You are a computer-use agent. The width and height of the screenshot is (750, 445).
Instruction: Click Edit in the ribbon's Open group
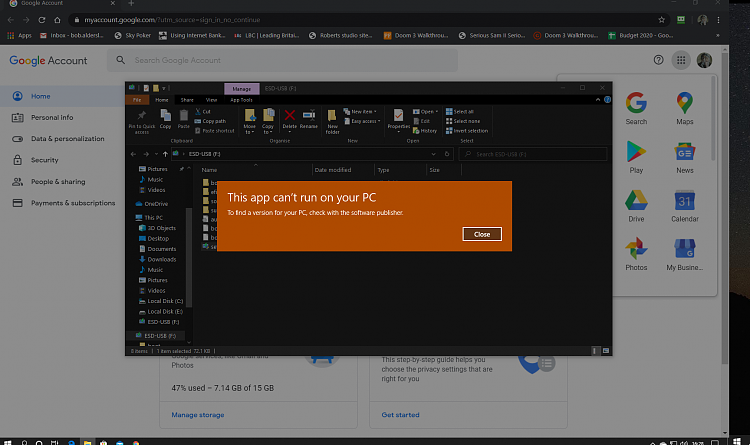click(421, 121)
